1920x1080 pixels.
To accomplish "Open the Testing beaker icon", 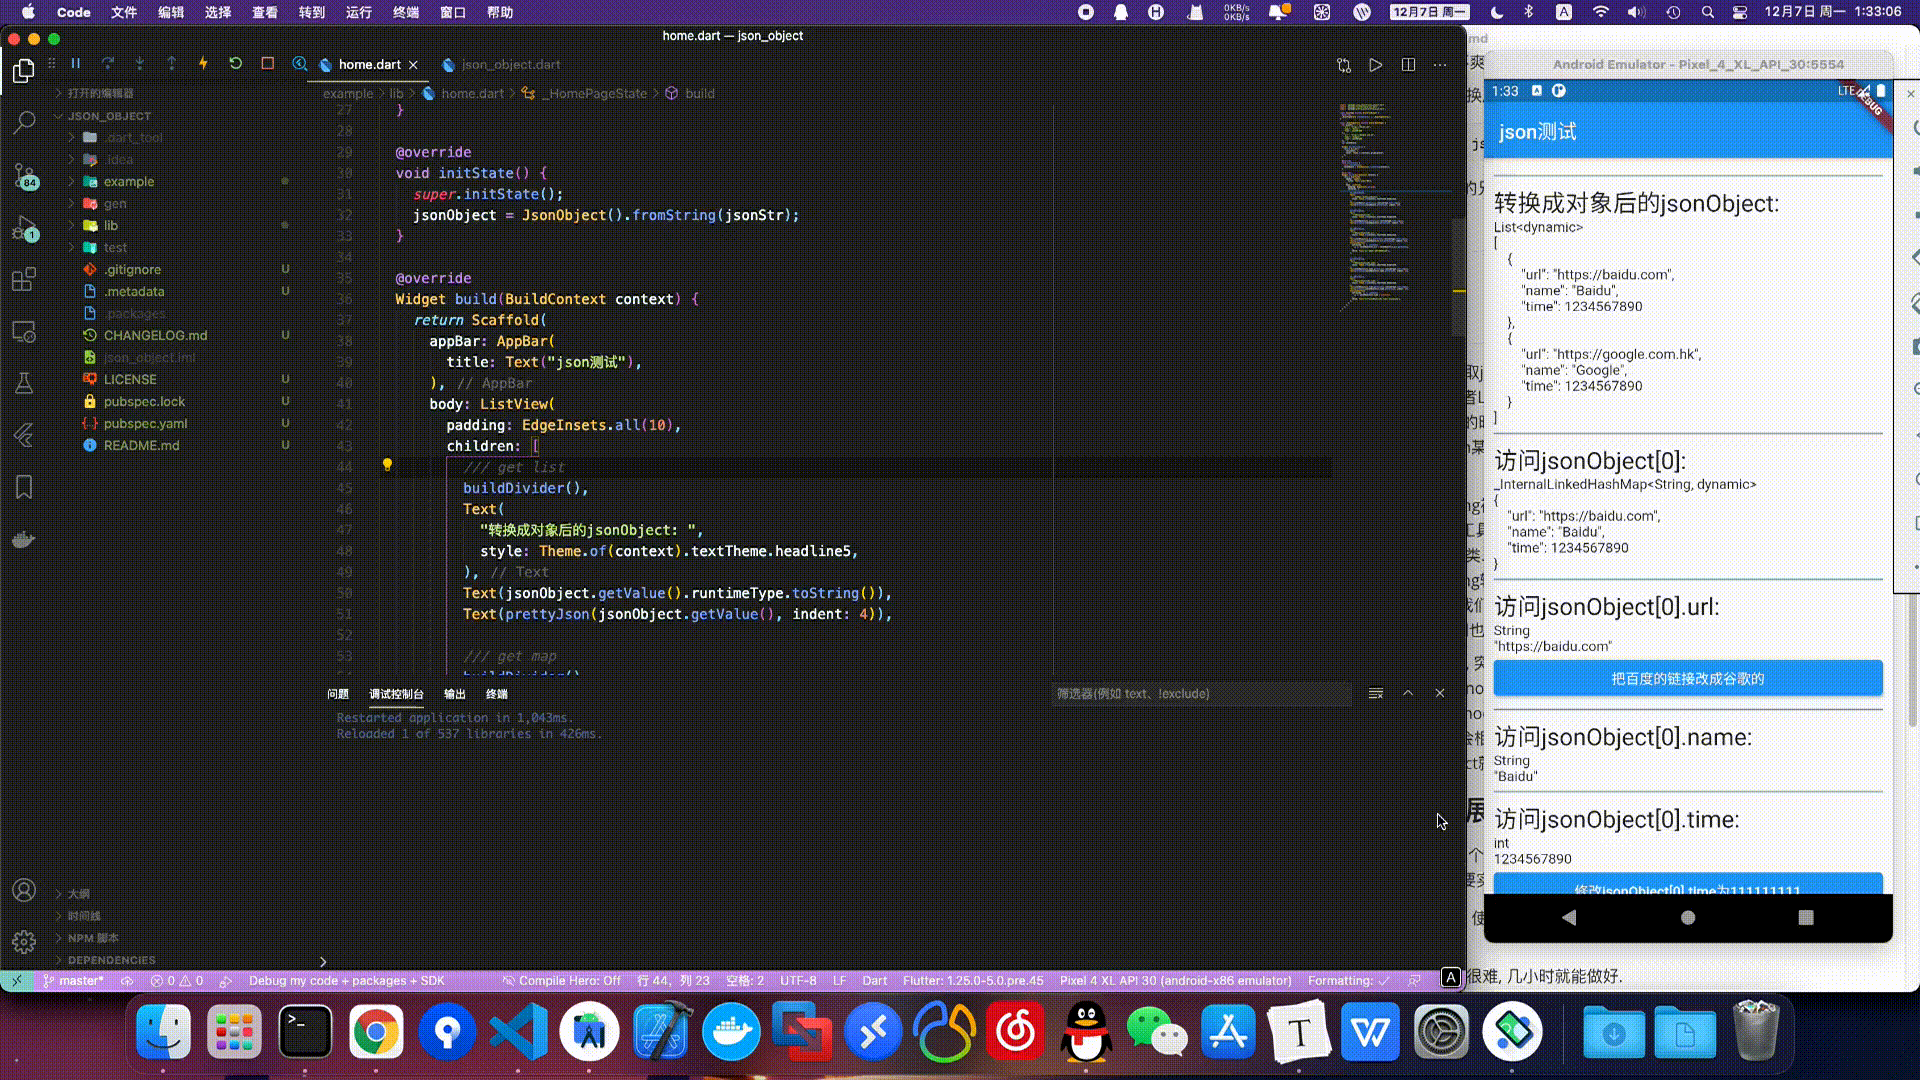I will [x=24, y=383].
